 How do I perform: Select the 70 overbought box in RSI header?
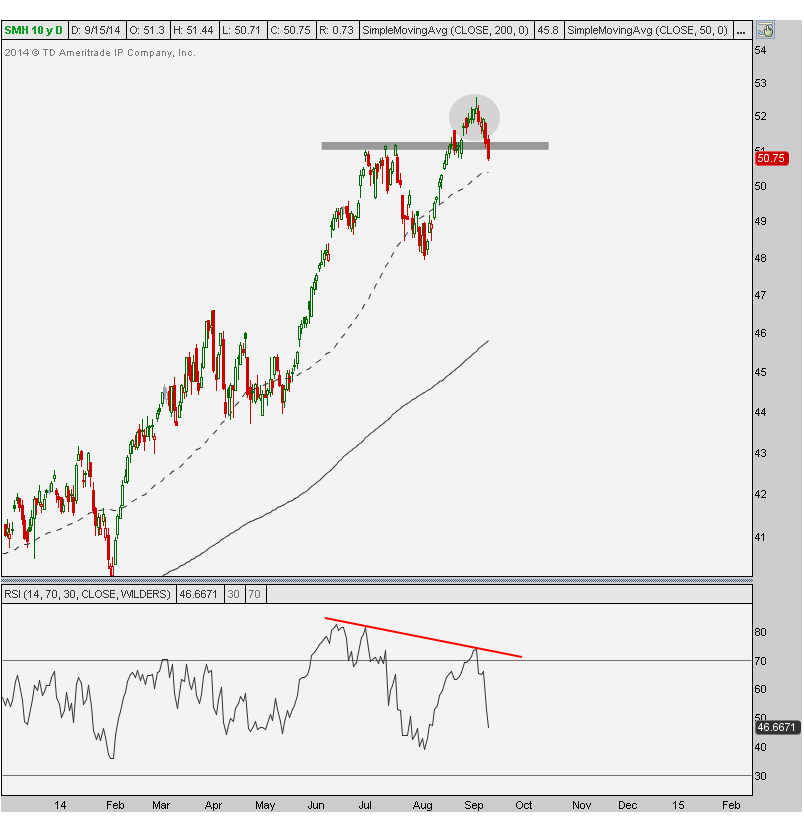point(255,594)
